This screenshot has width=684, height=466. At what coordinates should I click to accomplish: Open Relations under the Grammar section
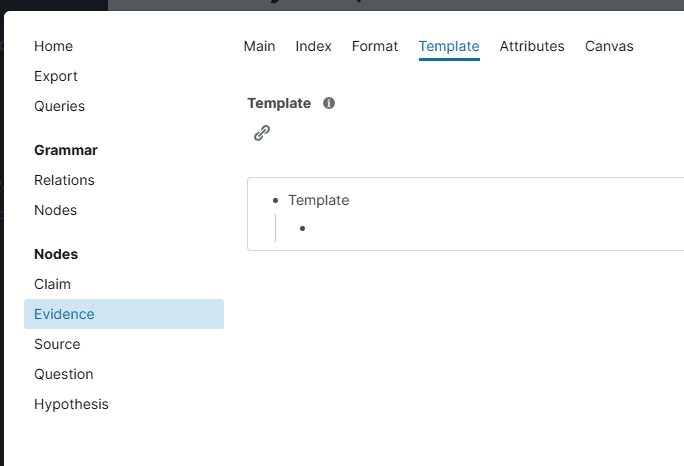coord(64,180)
